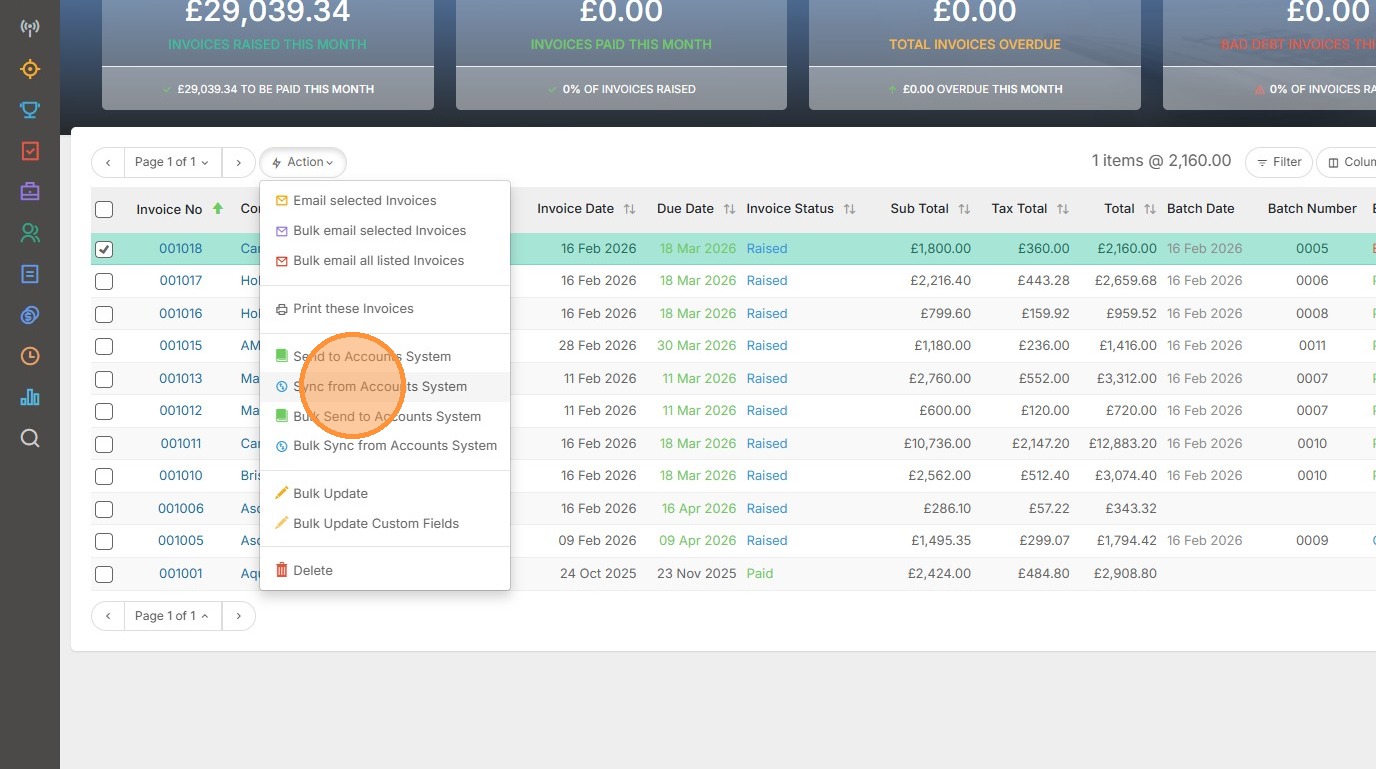Open the coin finance sidebar icon

coord(30,315)
